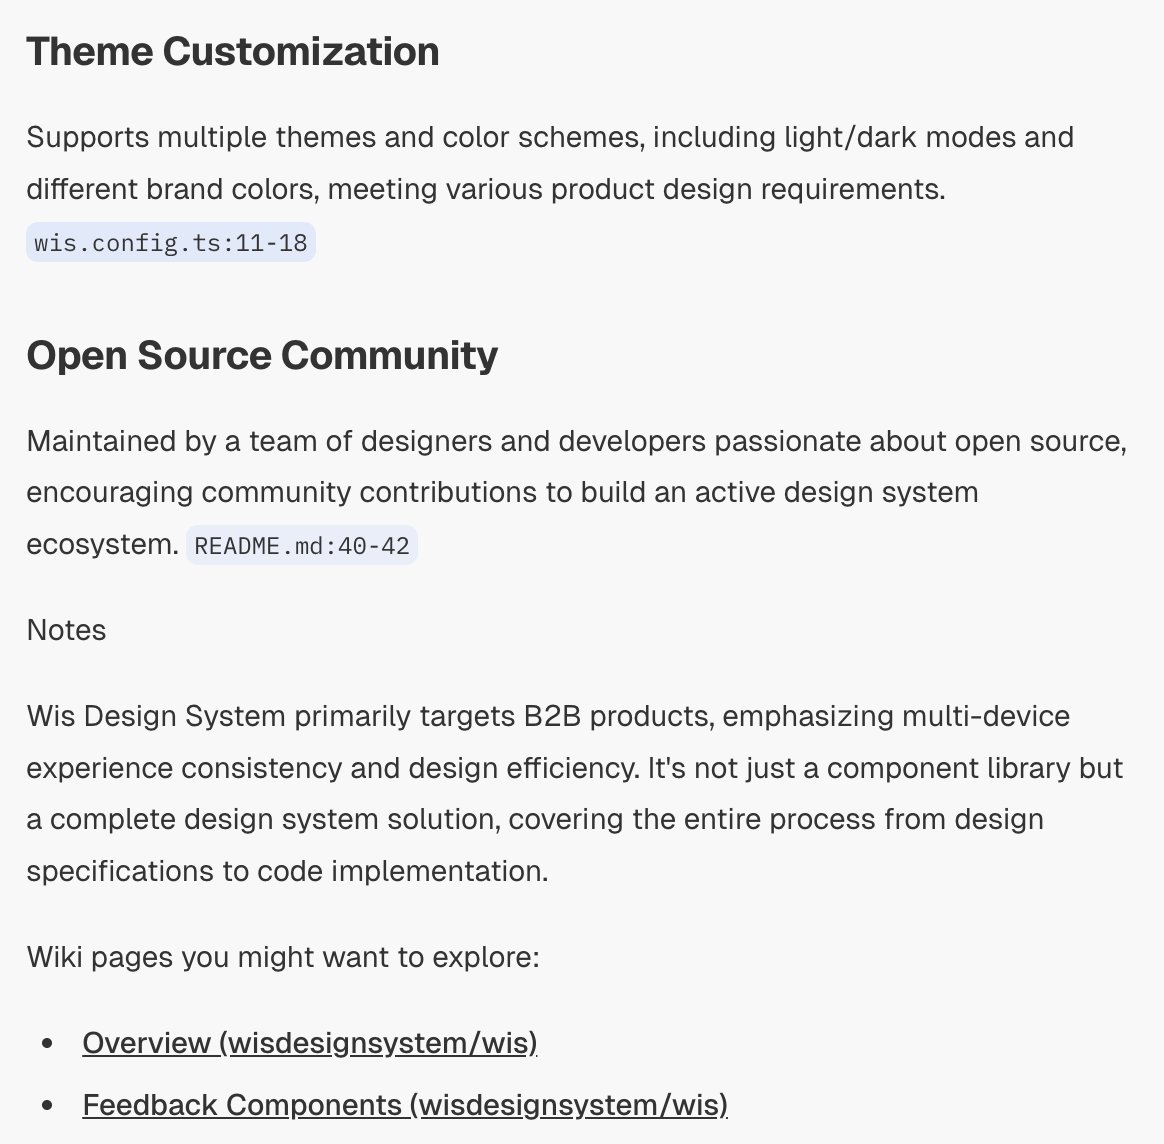Click the 'Wiki pages you might want to explore:' text

coord(283,958)
